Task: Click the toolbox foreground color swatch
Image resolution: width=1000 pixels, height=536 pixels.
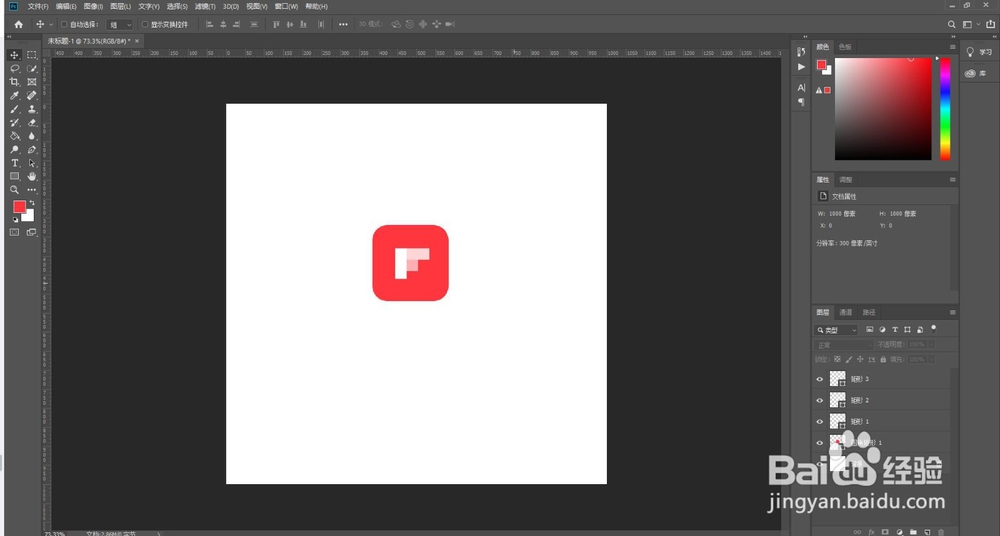Action: pos(19,207)
